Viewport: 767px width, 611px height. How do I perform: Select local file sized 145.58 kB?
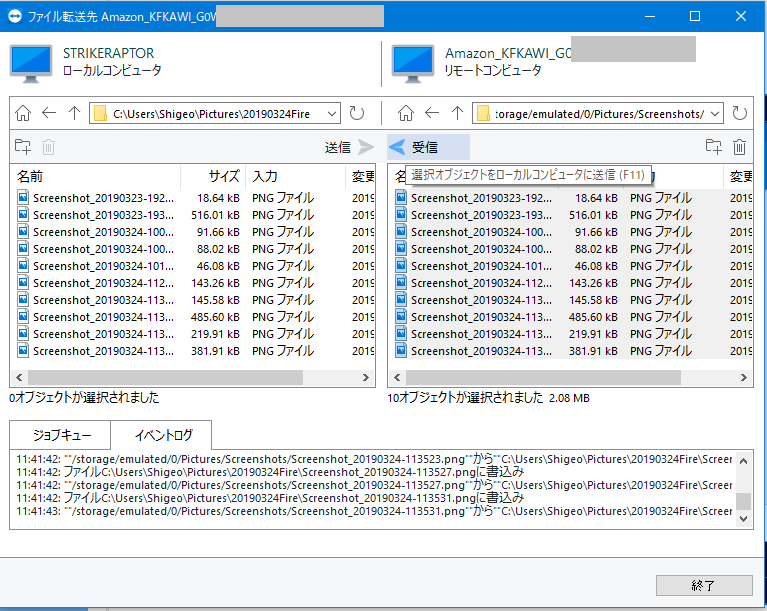point(193,300)
